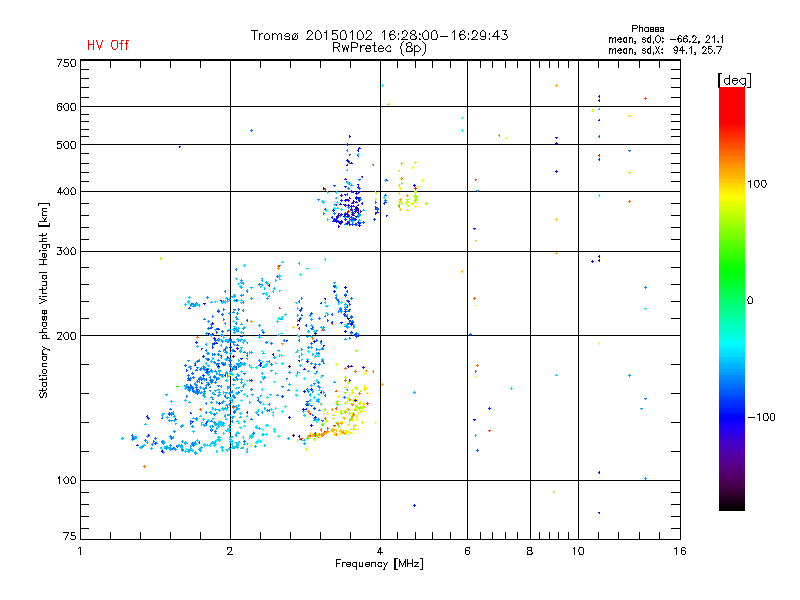This screenshot has width=800, height=600.
Task: Click the 'mean, sd,O: -66.2, 21.1' line
Action: click(x=665, y=39)
